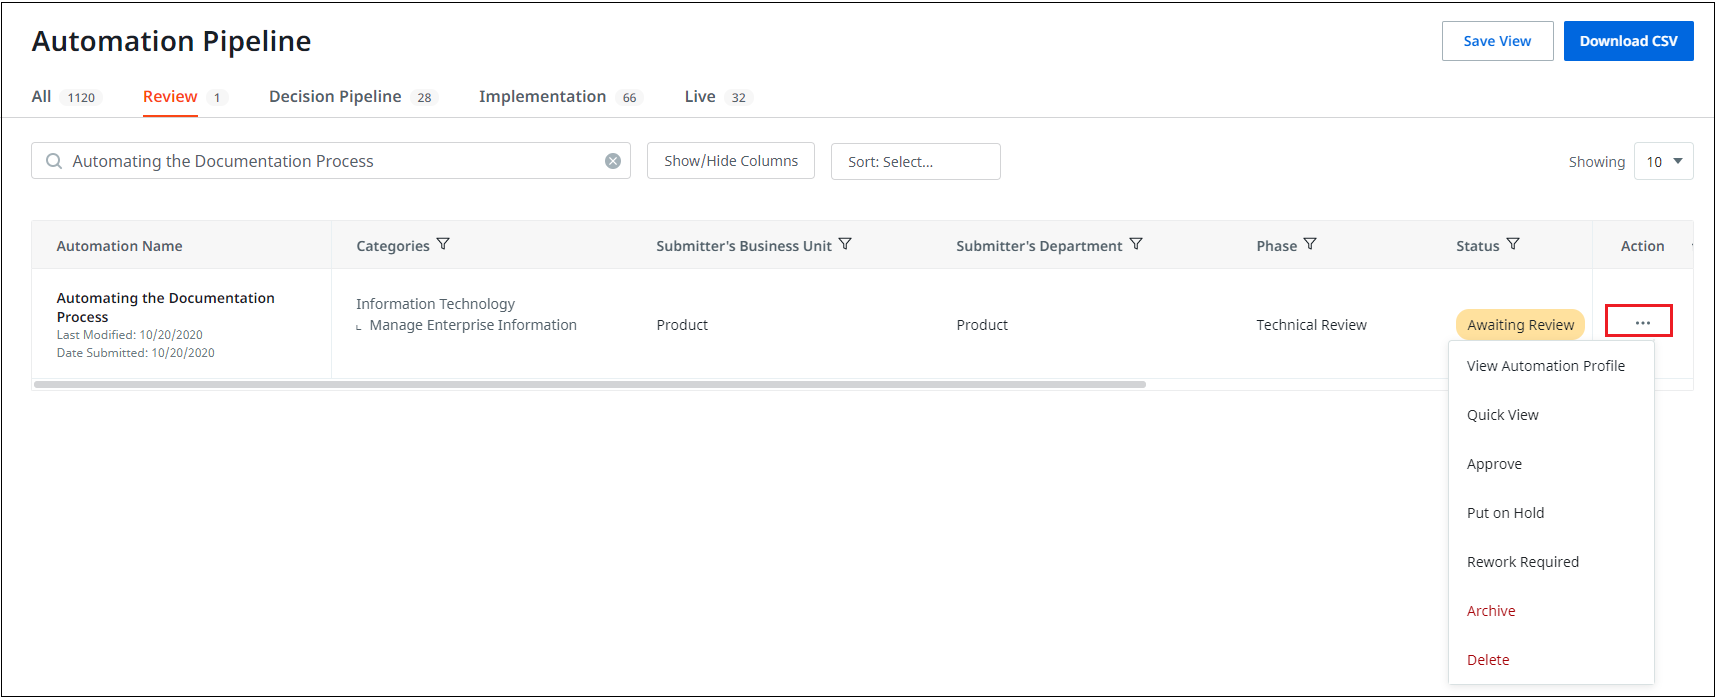Filter Submitter's Department column

coord(1136,244)
